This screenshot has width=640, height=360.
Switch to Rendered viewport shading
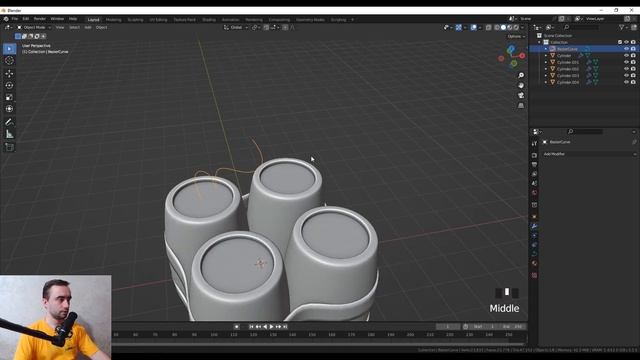click(516, 27)
